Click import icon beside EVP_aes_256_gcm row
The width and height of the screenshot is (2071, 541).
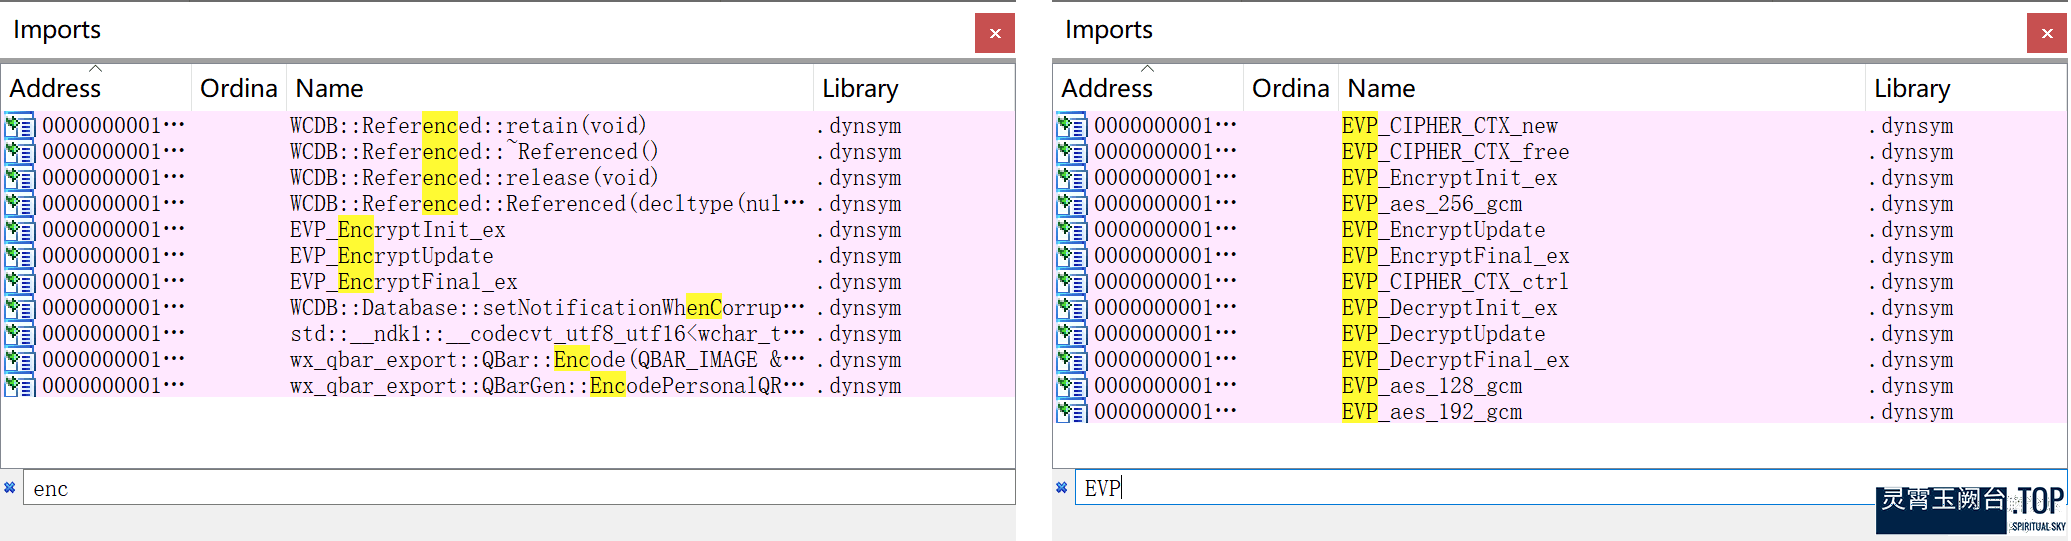(1071, 204)
